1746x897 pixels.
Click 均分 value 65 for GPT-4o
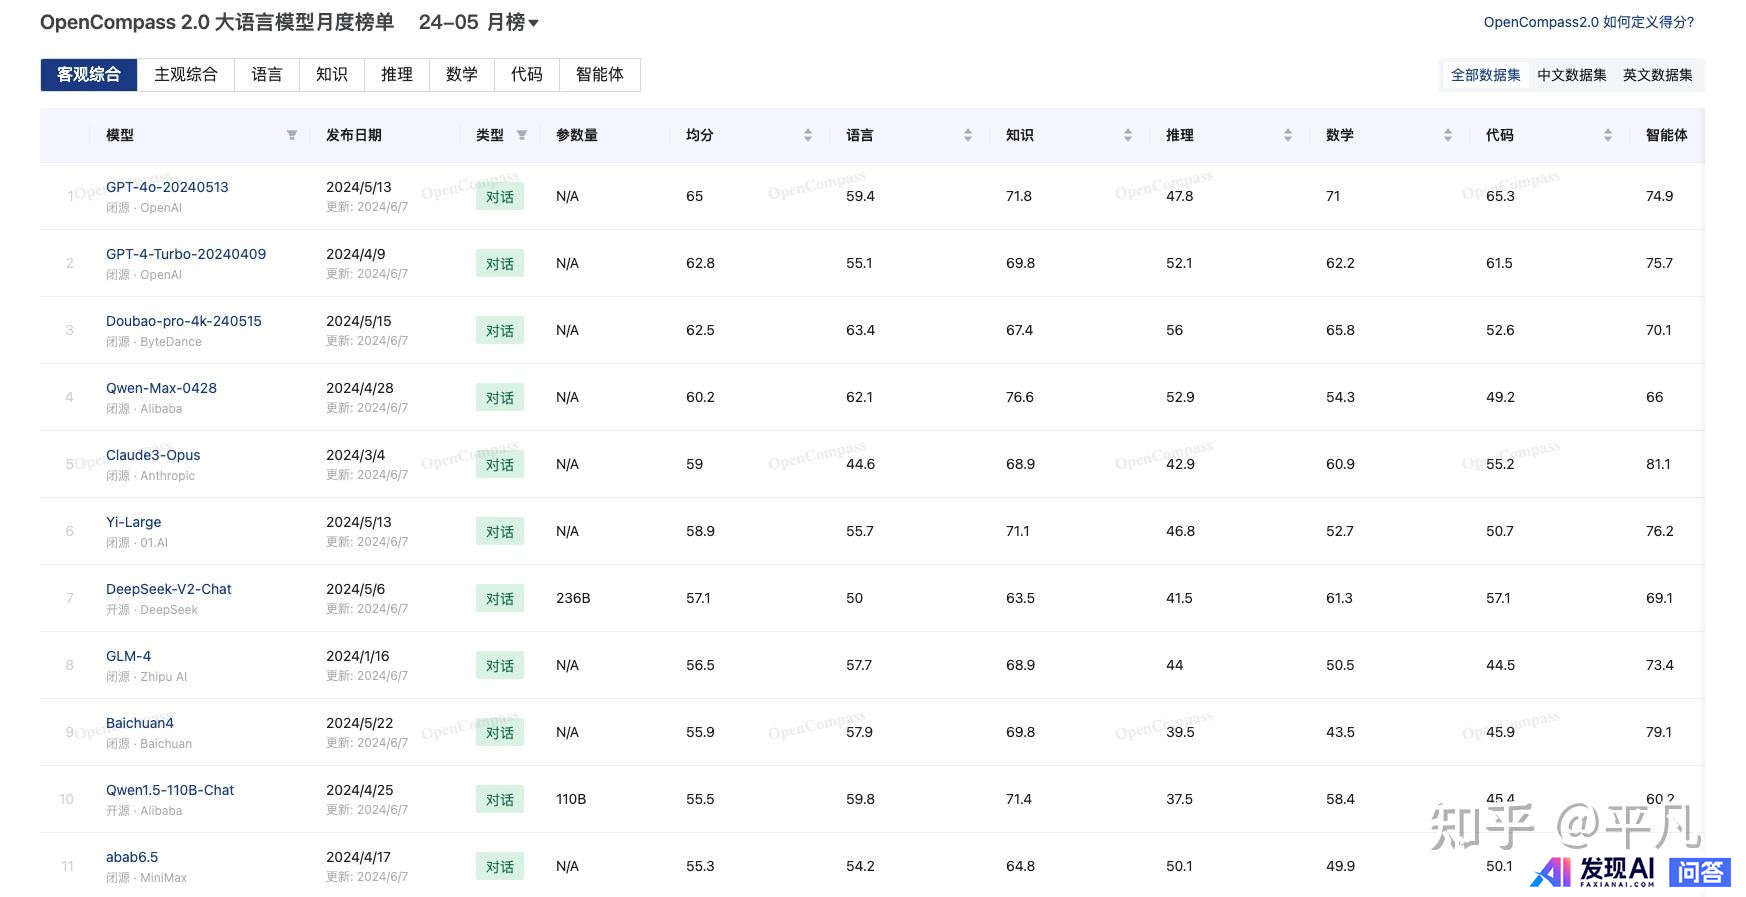click(694, 196)
